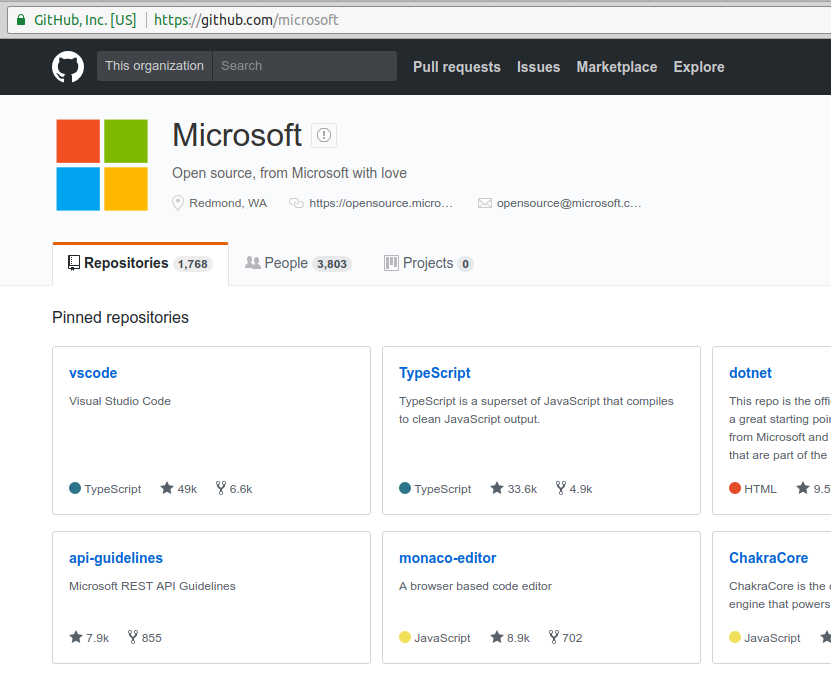This screenshot has height=682, width=831.
Task: Open the GitHub Octocat logo home link
Action: [x=68, y=67]
